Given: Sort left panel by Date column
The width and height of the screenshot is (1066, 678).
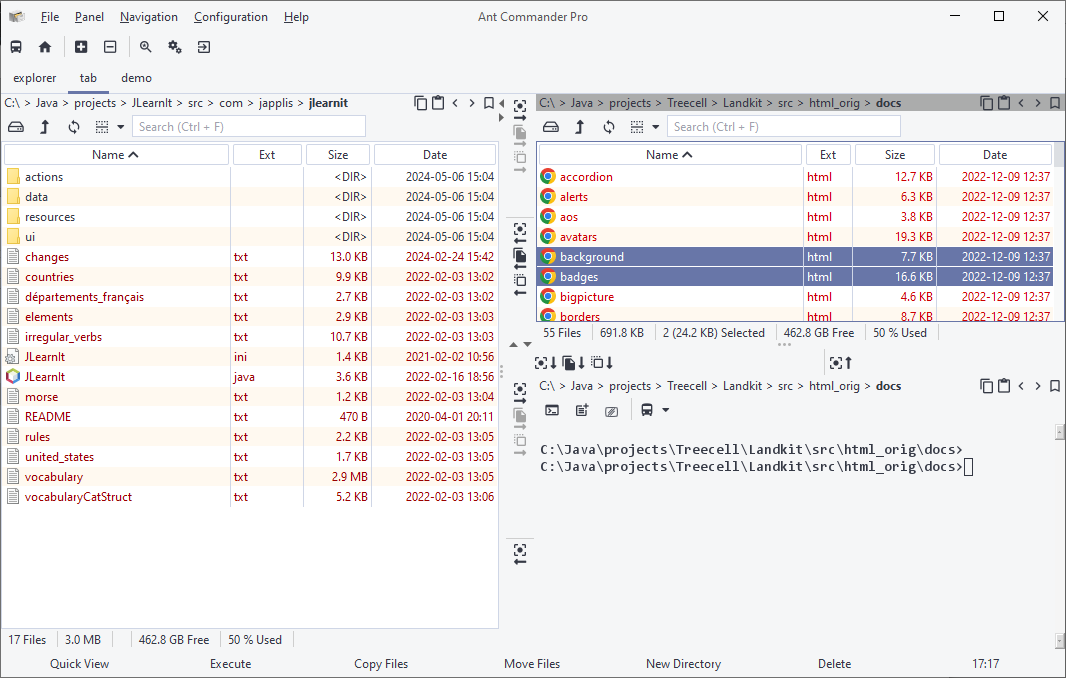Looking at the screenshot, I should click(x=435, y=154).
